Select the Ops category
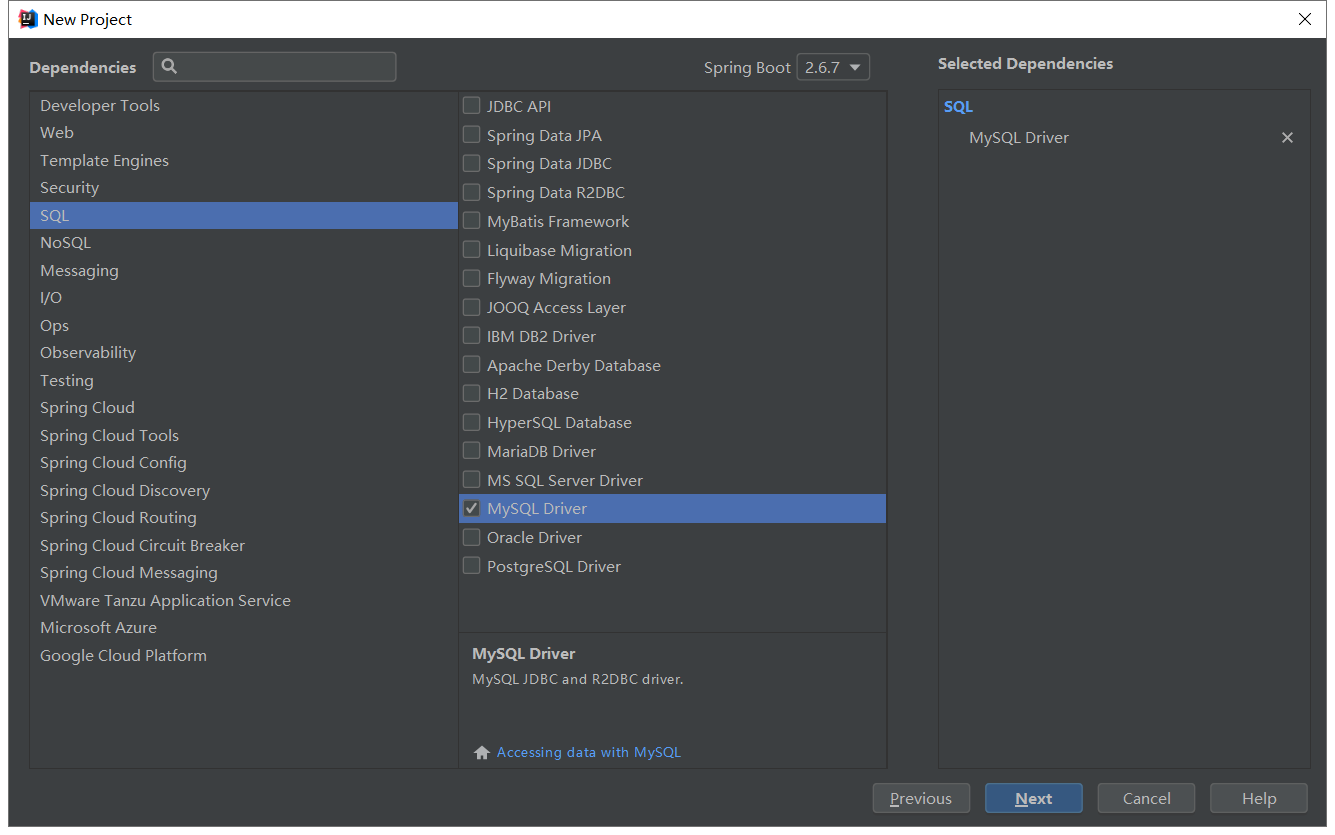The height and width of the screenshot is (835, 1335). (244, 325)
